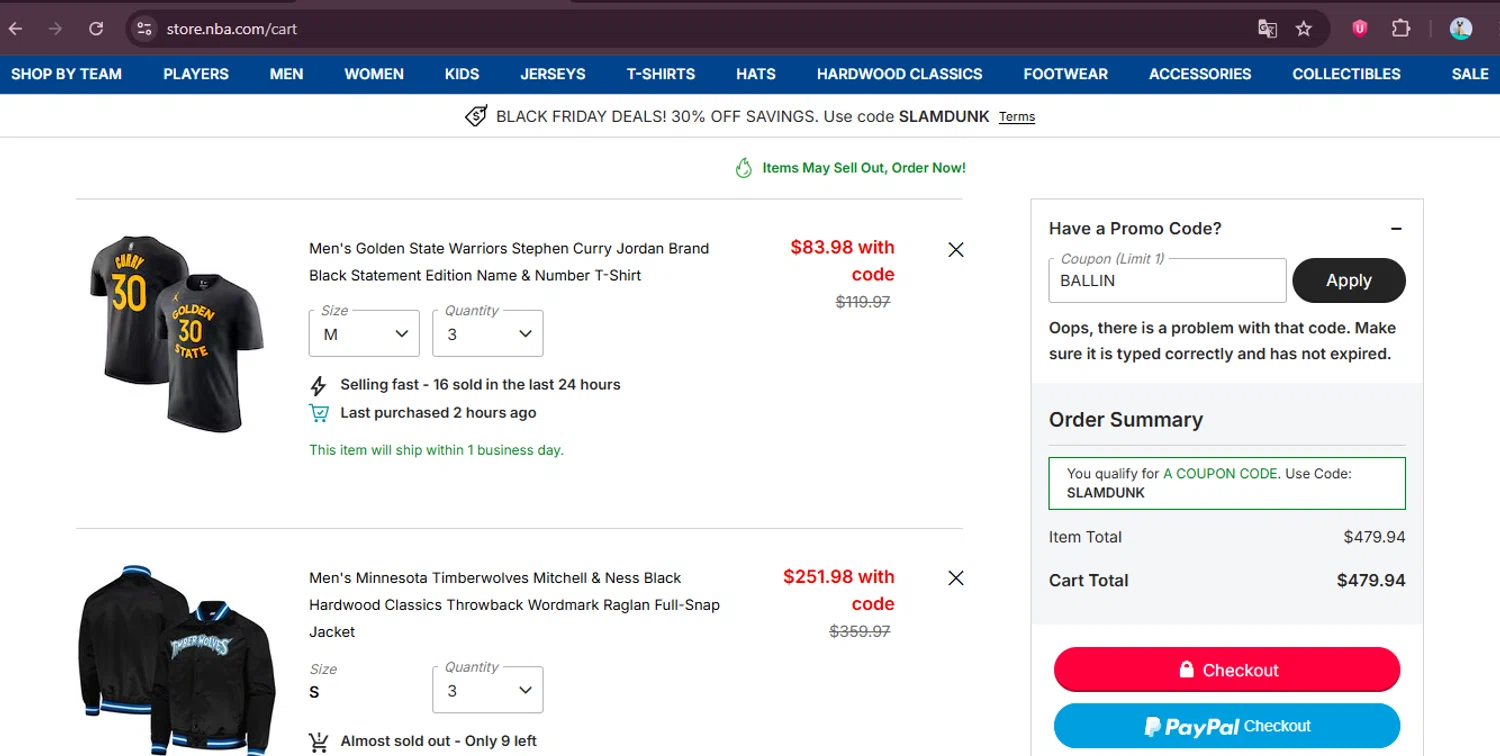Screen dimensions: 1500x756
Task: Collapse the Have a Promo Code section
Action: pyautogui.click(x=1396, y=229)
